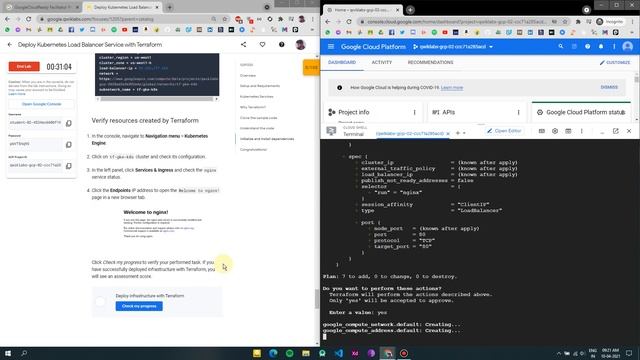This screenshot has height=360, width=640.
Task: Click the Open Editor button in Cloud Shell
Action: pyautogui.click(x=504, y=131)
